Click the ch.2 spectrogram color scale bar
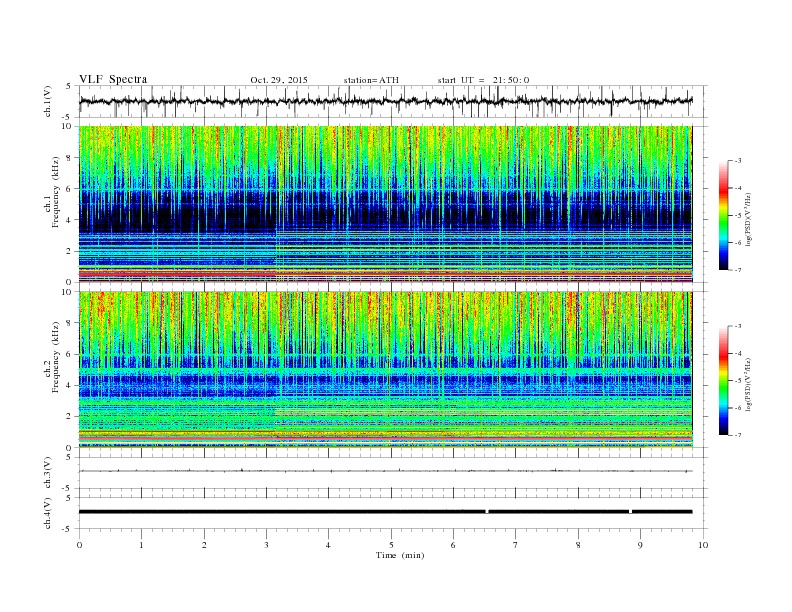 click(x=723, y=381)
